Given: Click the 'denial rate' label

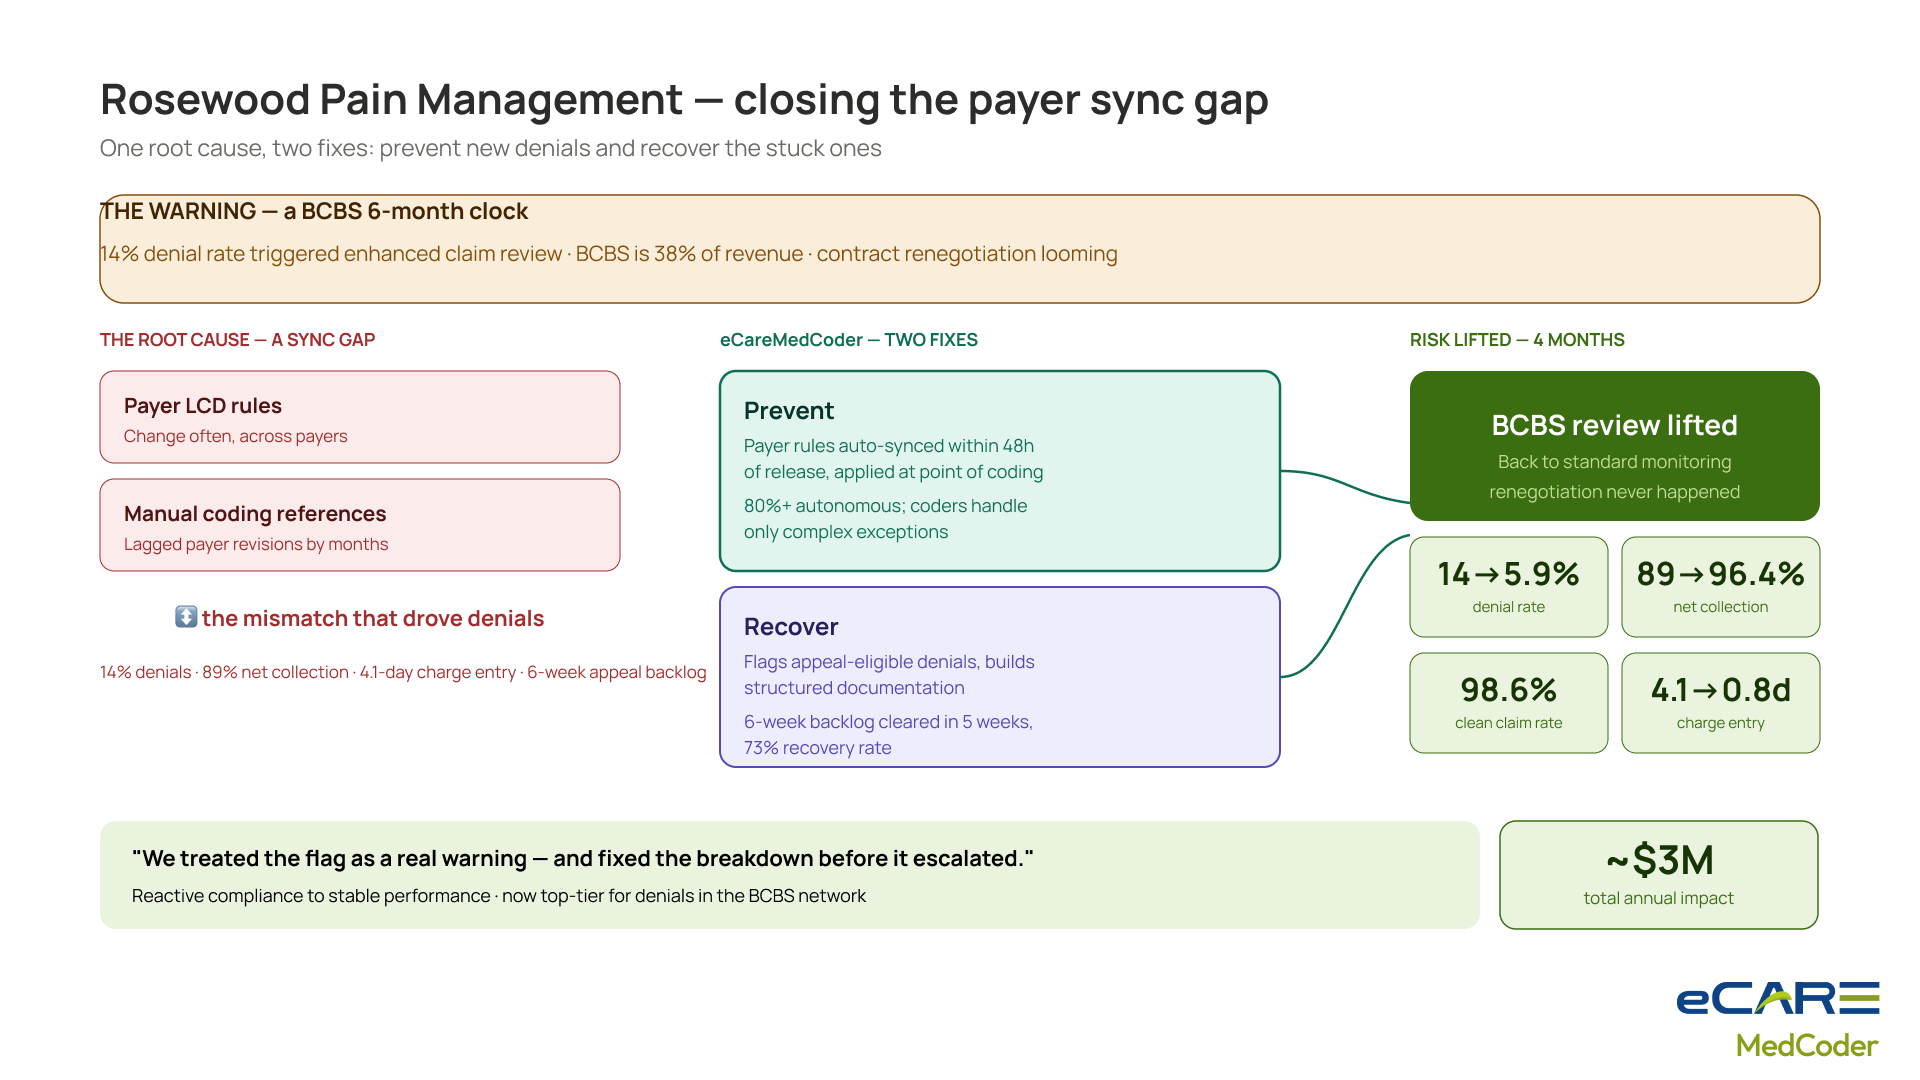Looking at the screenshot, I should (1508, 607).
